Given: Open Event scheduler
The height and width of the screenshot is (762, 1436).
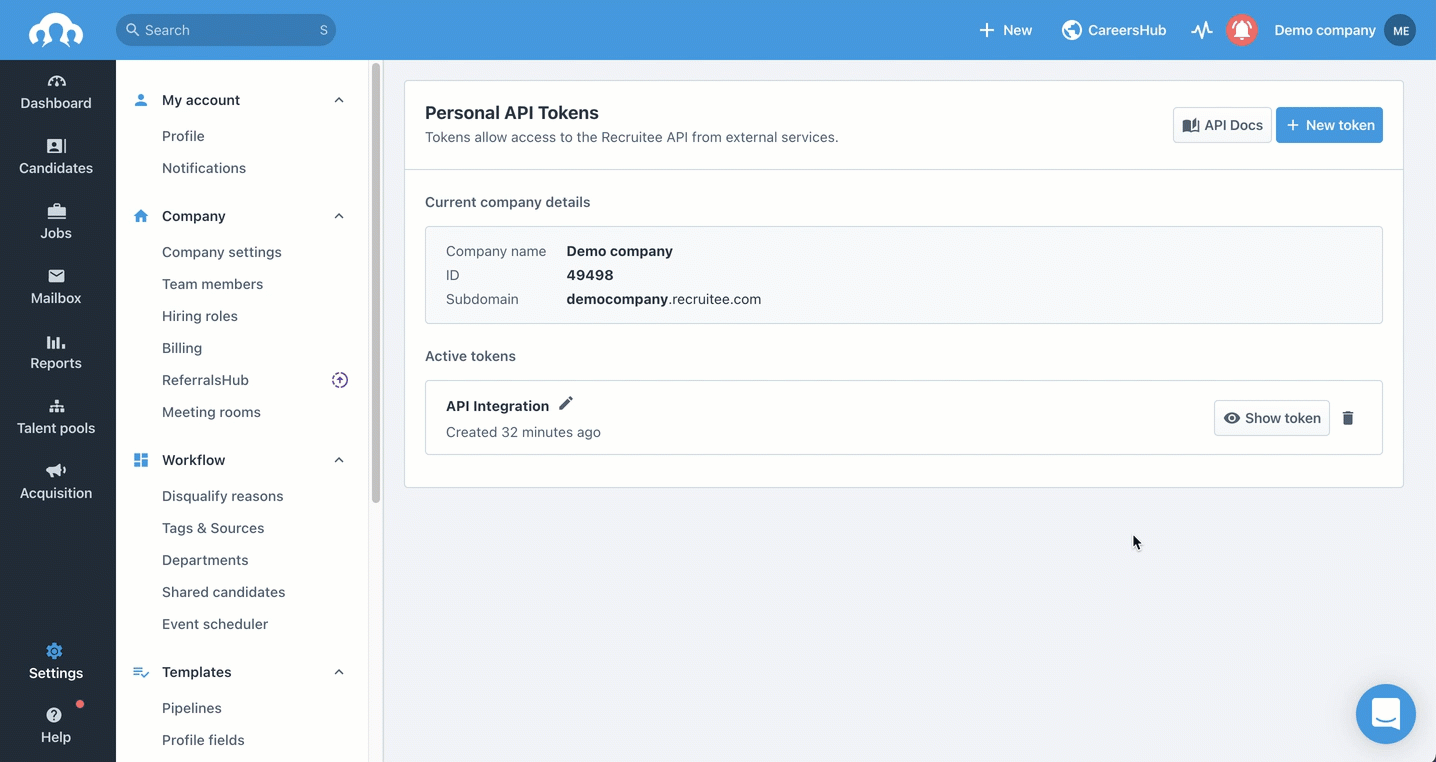Looking at the screenshot, I should pyautogui.click(x=215, y=624).
